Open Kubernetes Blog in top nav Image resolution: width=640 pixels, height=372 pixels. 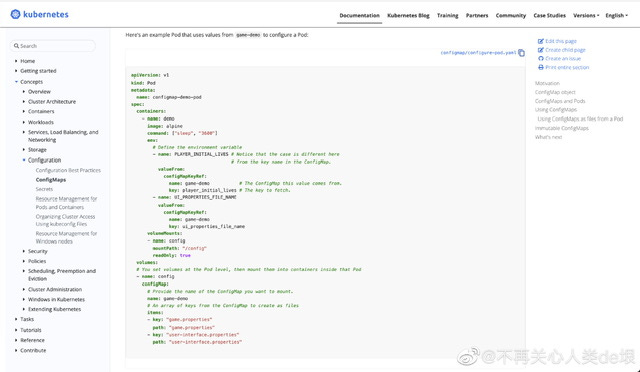click(x=408, y=16)
